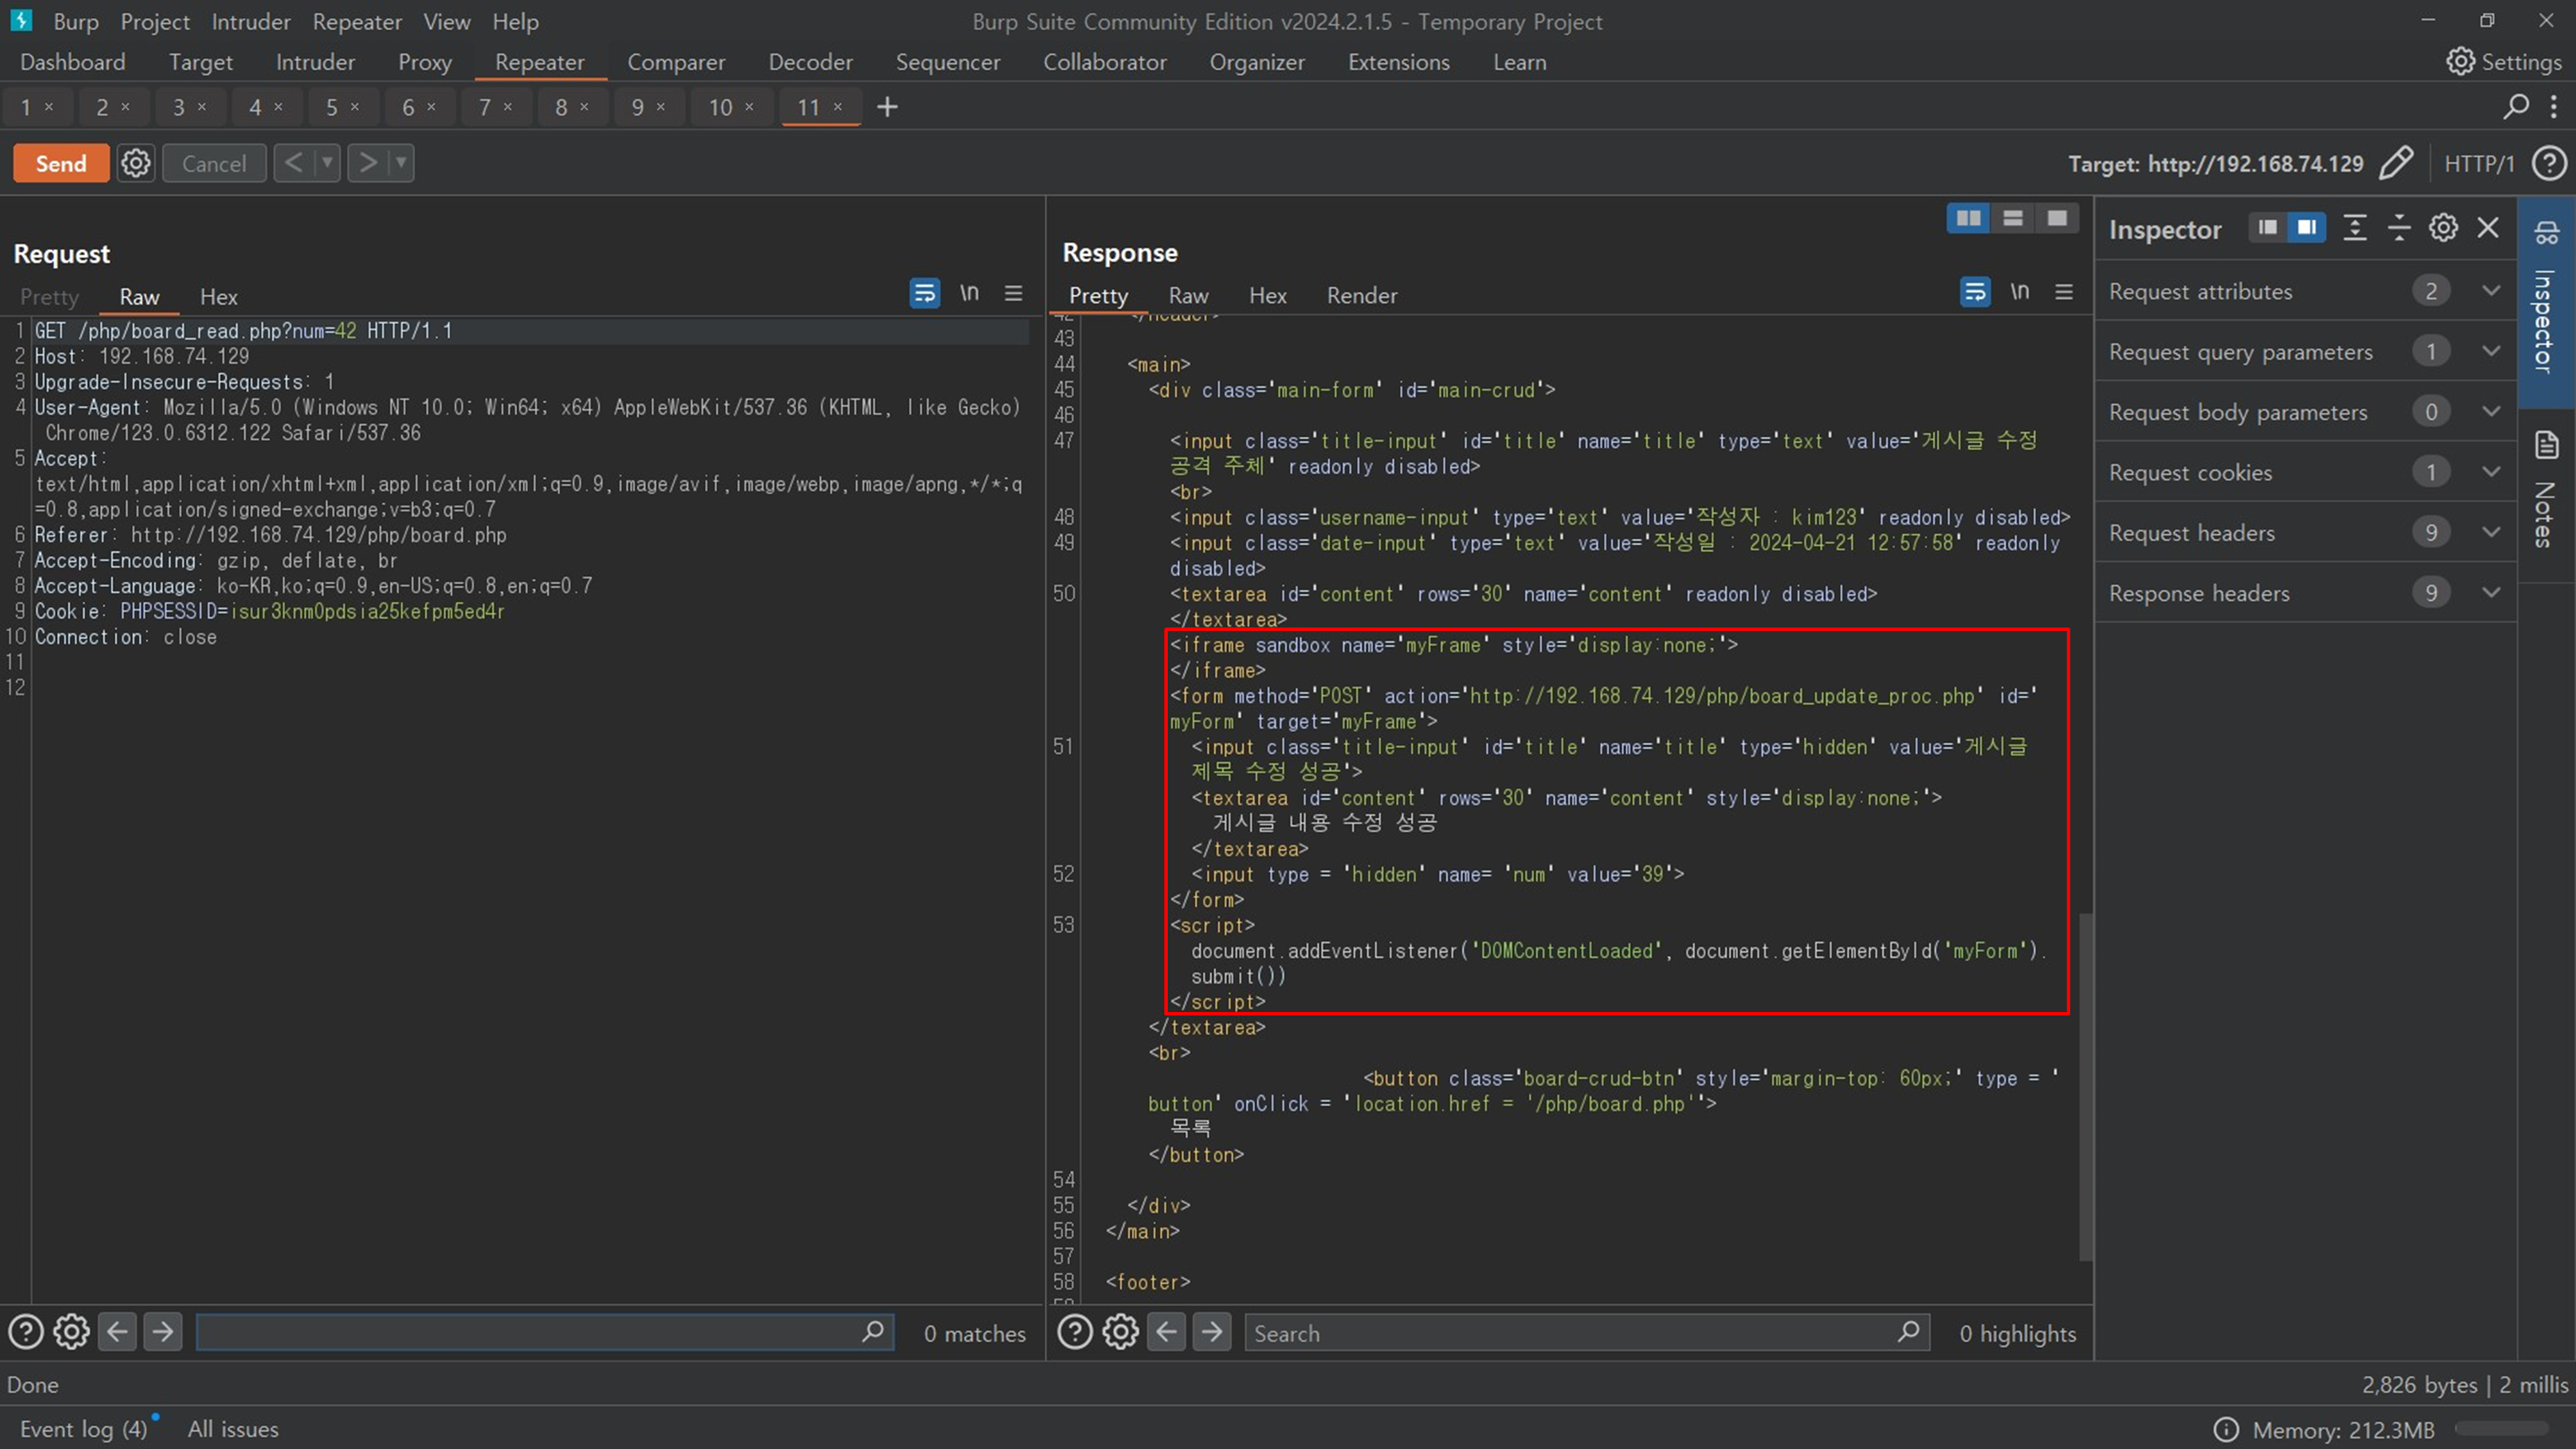Open the Event log
Screen dimensions: 2576x1449
pyautogui.click(x=83, y=1428)
